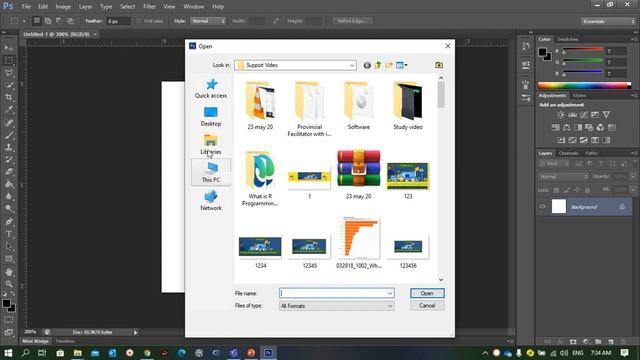The width and height of the screenshot is (640, 360).
Task: Open the Style dropdown in options bar
Action: click(208, 21)
